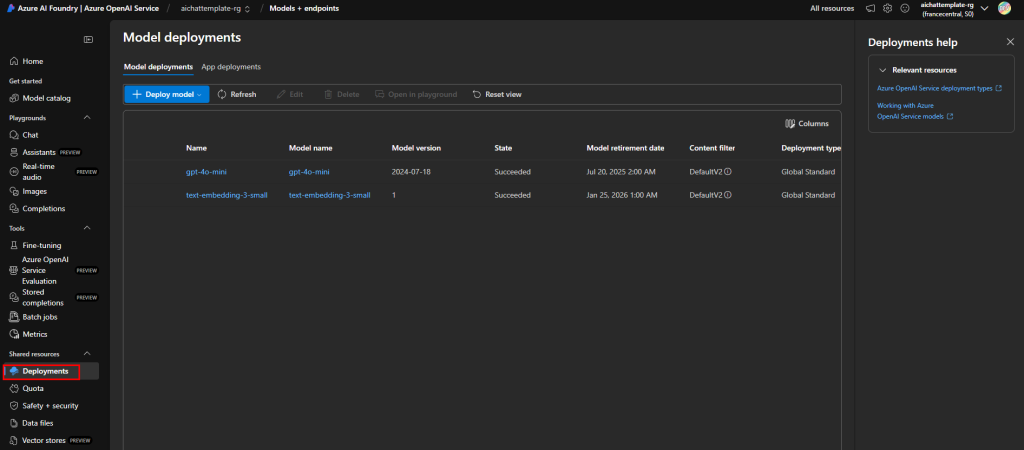This screenshot has height=450, width=1024.
Task: Collapse the Playgrounds section
Action: pos(88,118)
